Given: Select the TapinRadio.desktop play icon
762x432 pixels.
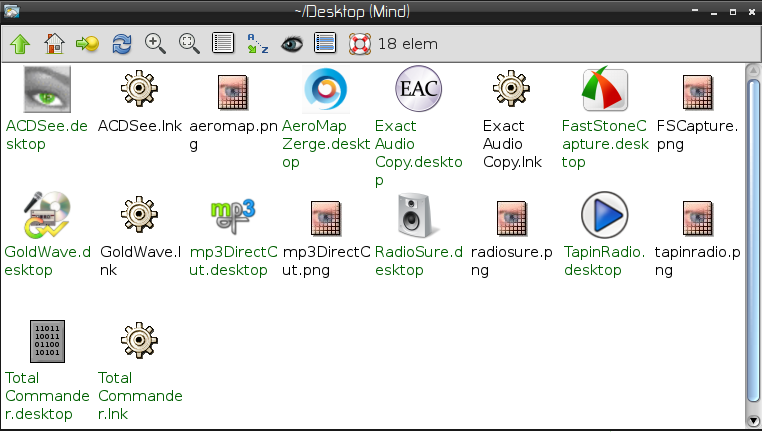Looking at the screenshot, I should click(605, 215).
